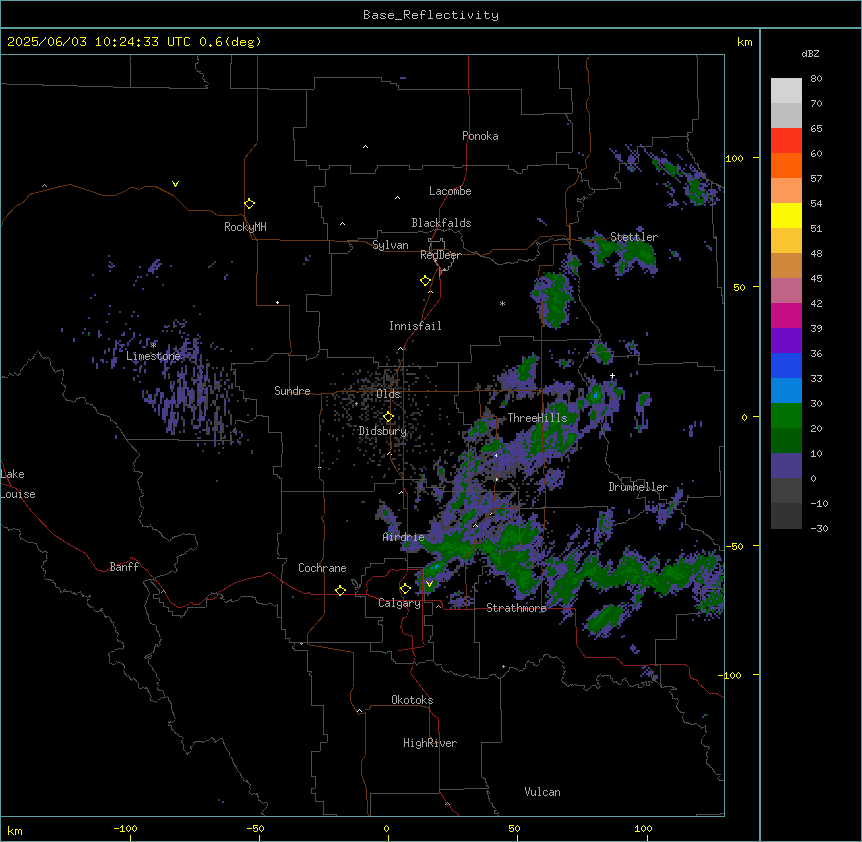Click the legend value 45 label
This screenshot has height=842, width=862.
click(816, 279)
